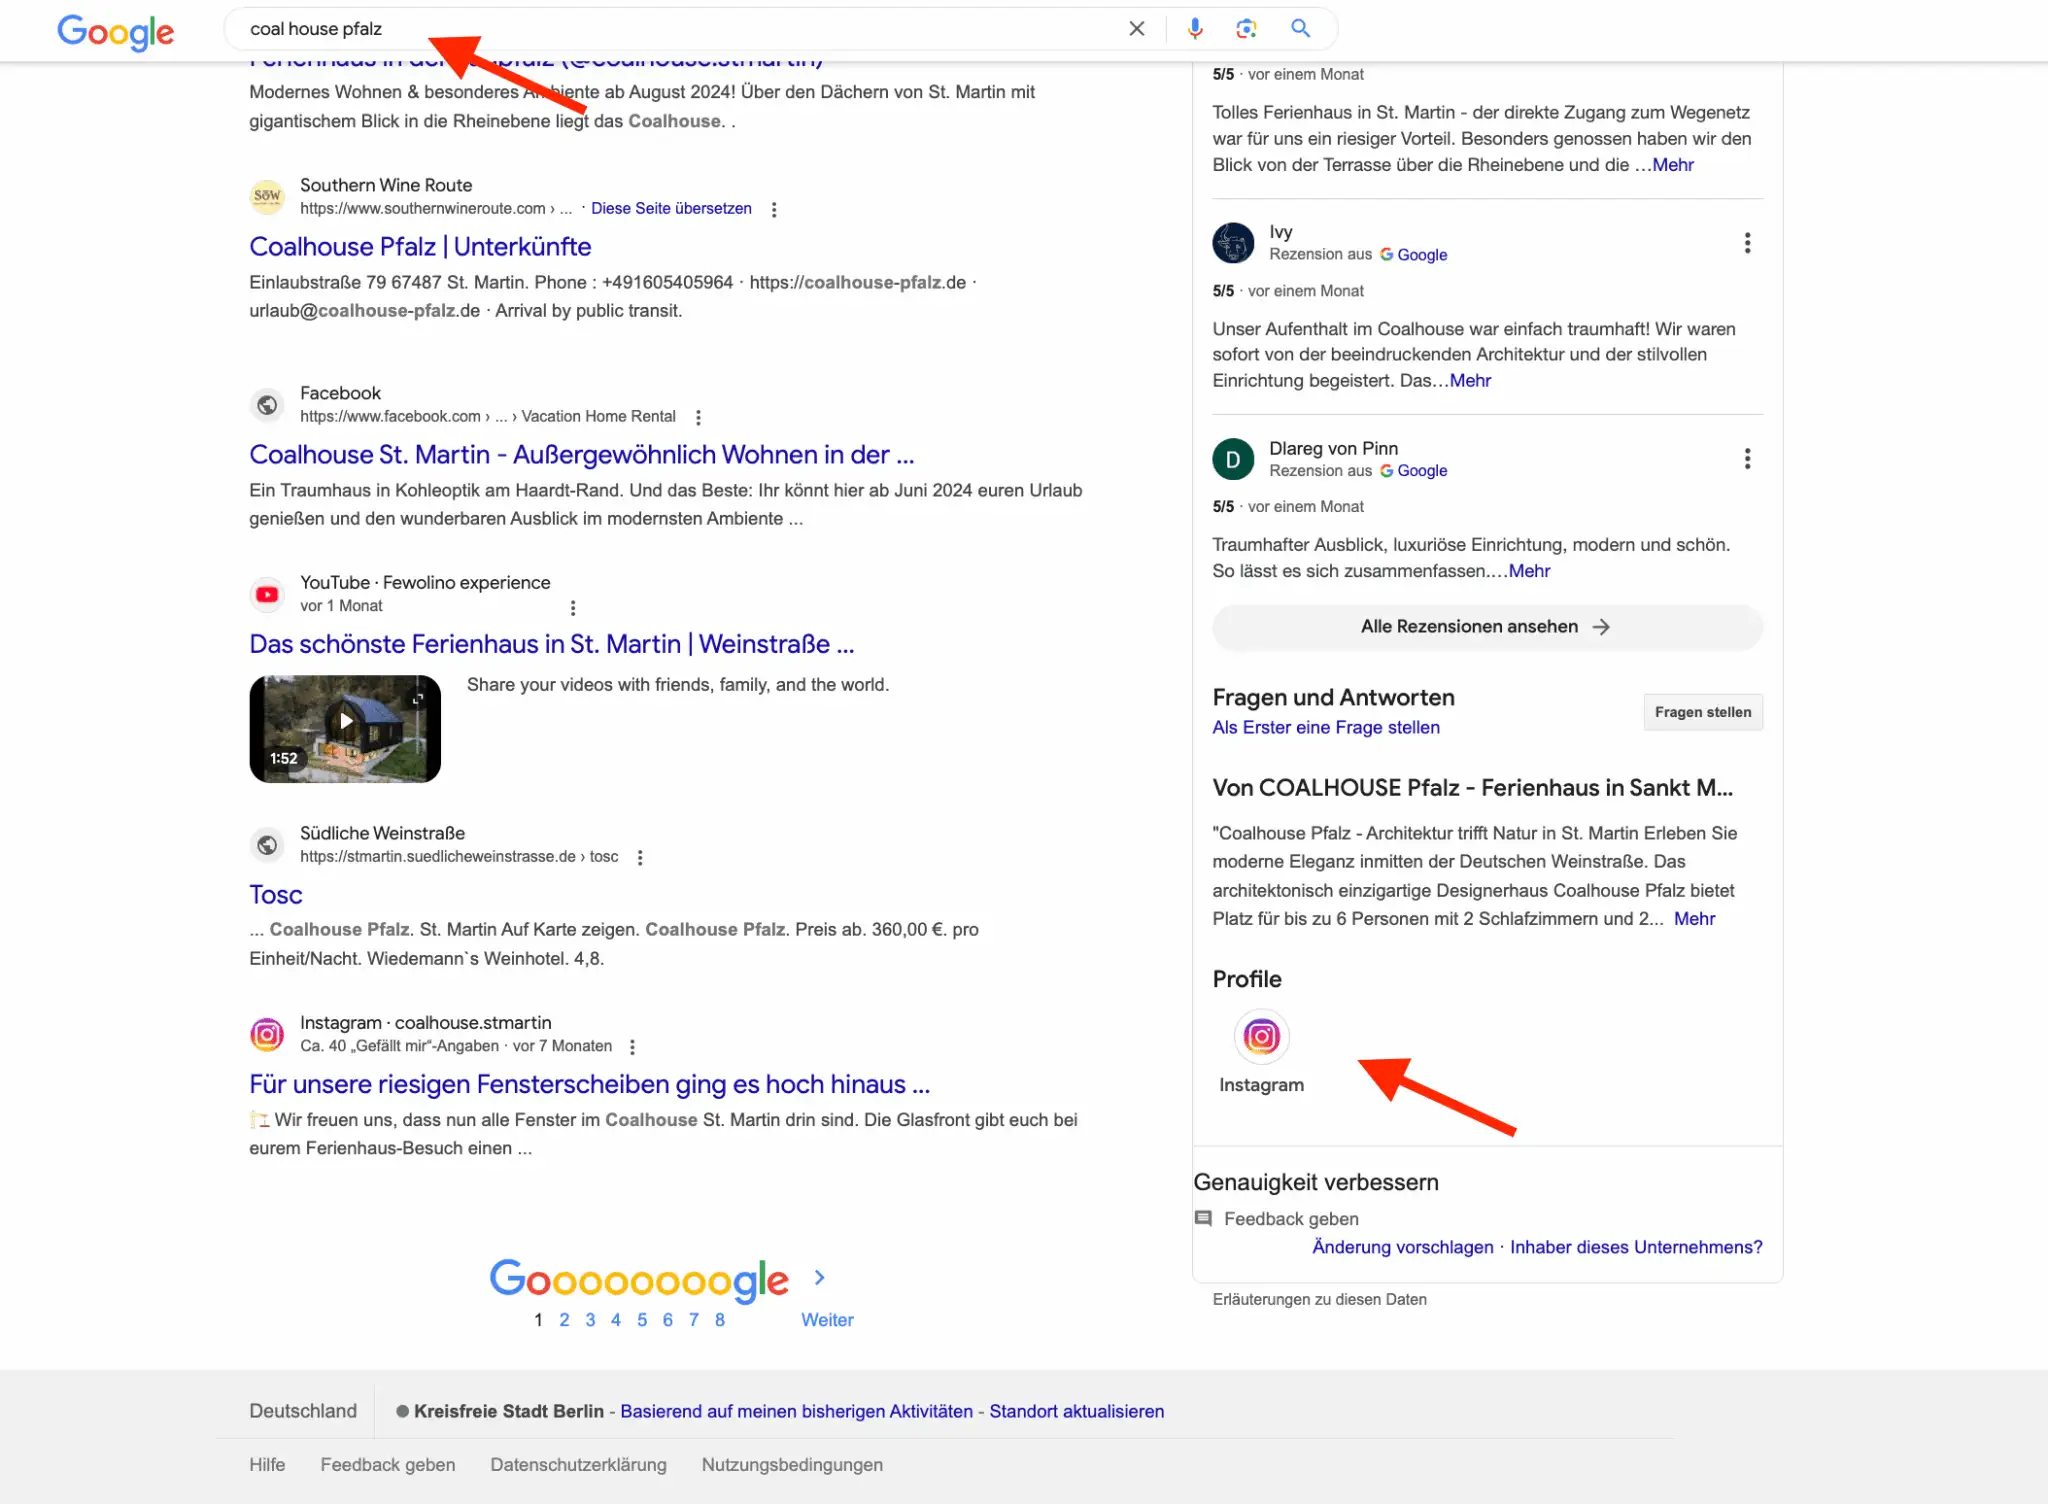
Task: Click the Instagram favicon in search results
Action: tap(267, 1034)
